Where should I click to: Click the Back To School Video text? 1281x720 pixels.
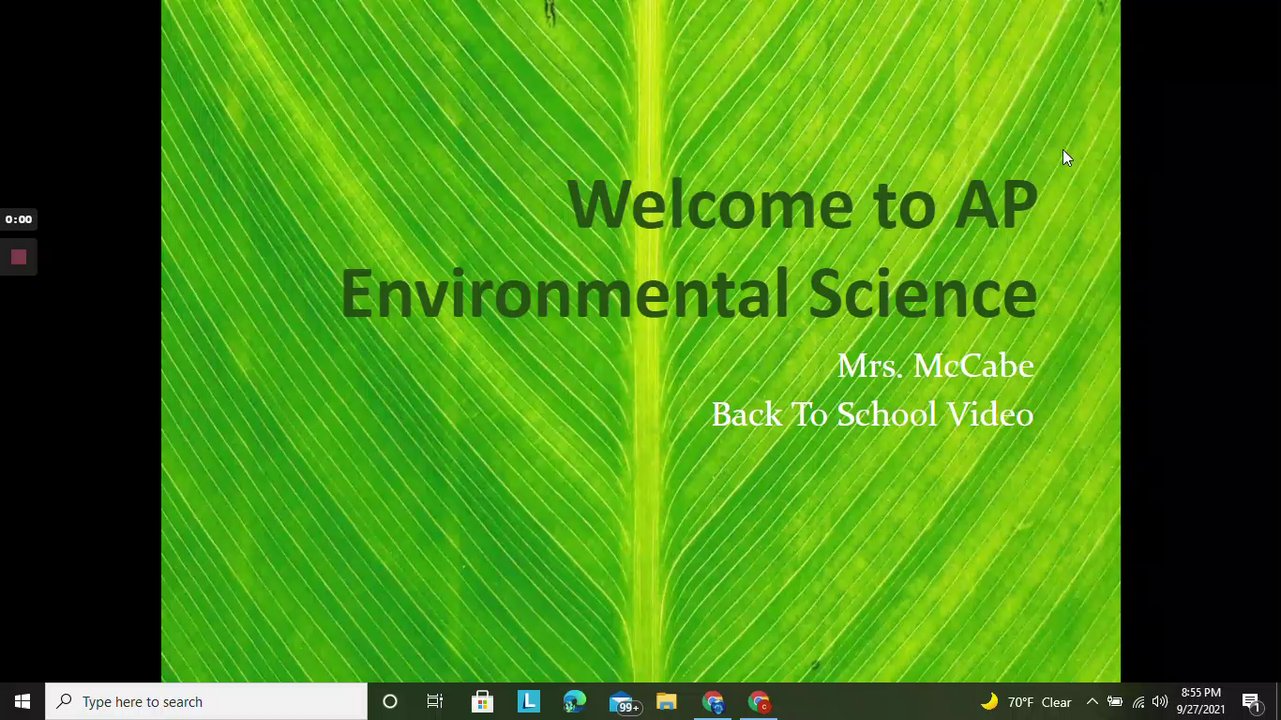tap(872, 414)
